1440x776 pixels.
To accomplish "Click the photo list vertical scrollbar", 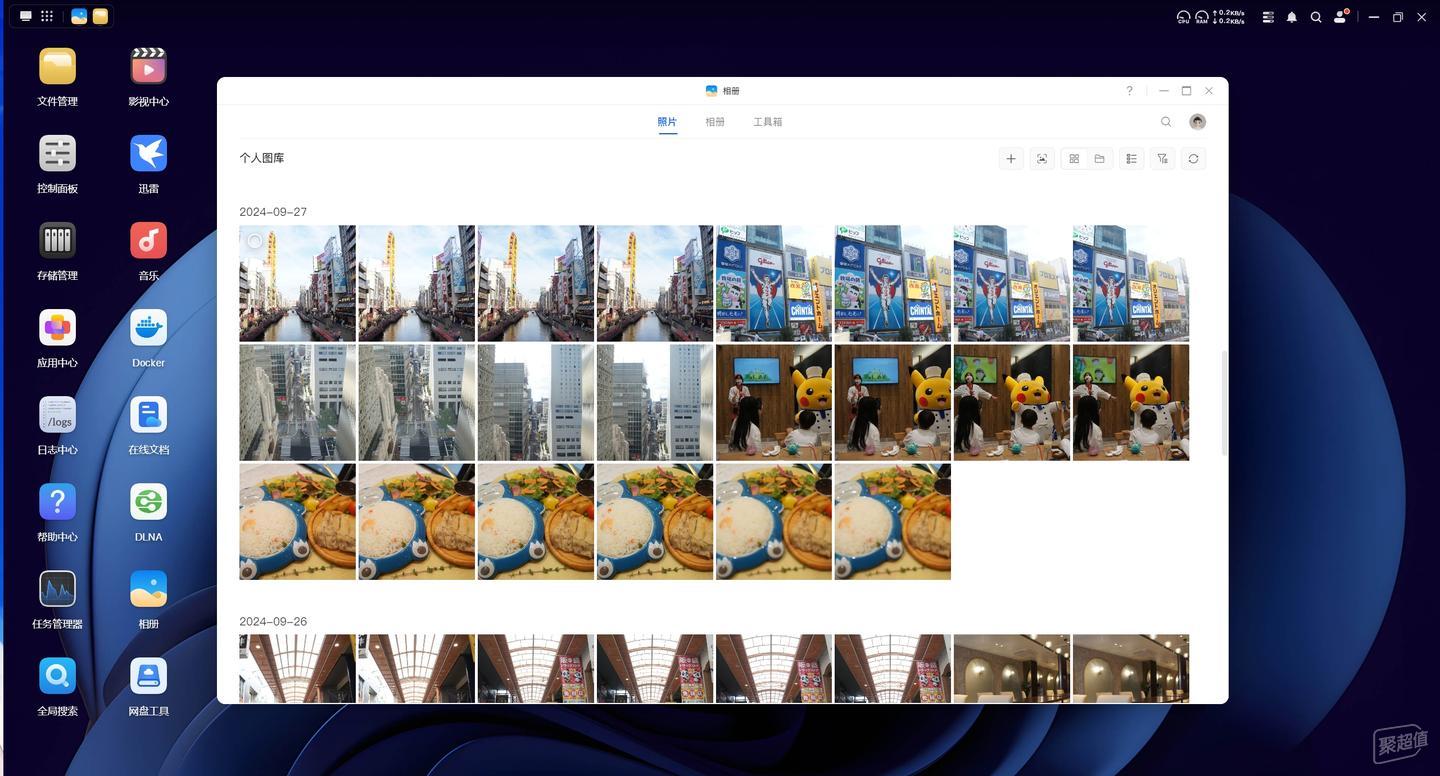I will click(x=1224, y=404).
